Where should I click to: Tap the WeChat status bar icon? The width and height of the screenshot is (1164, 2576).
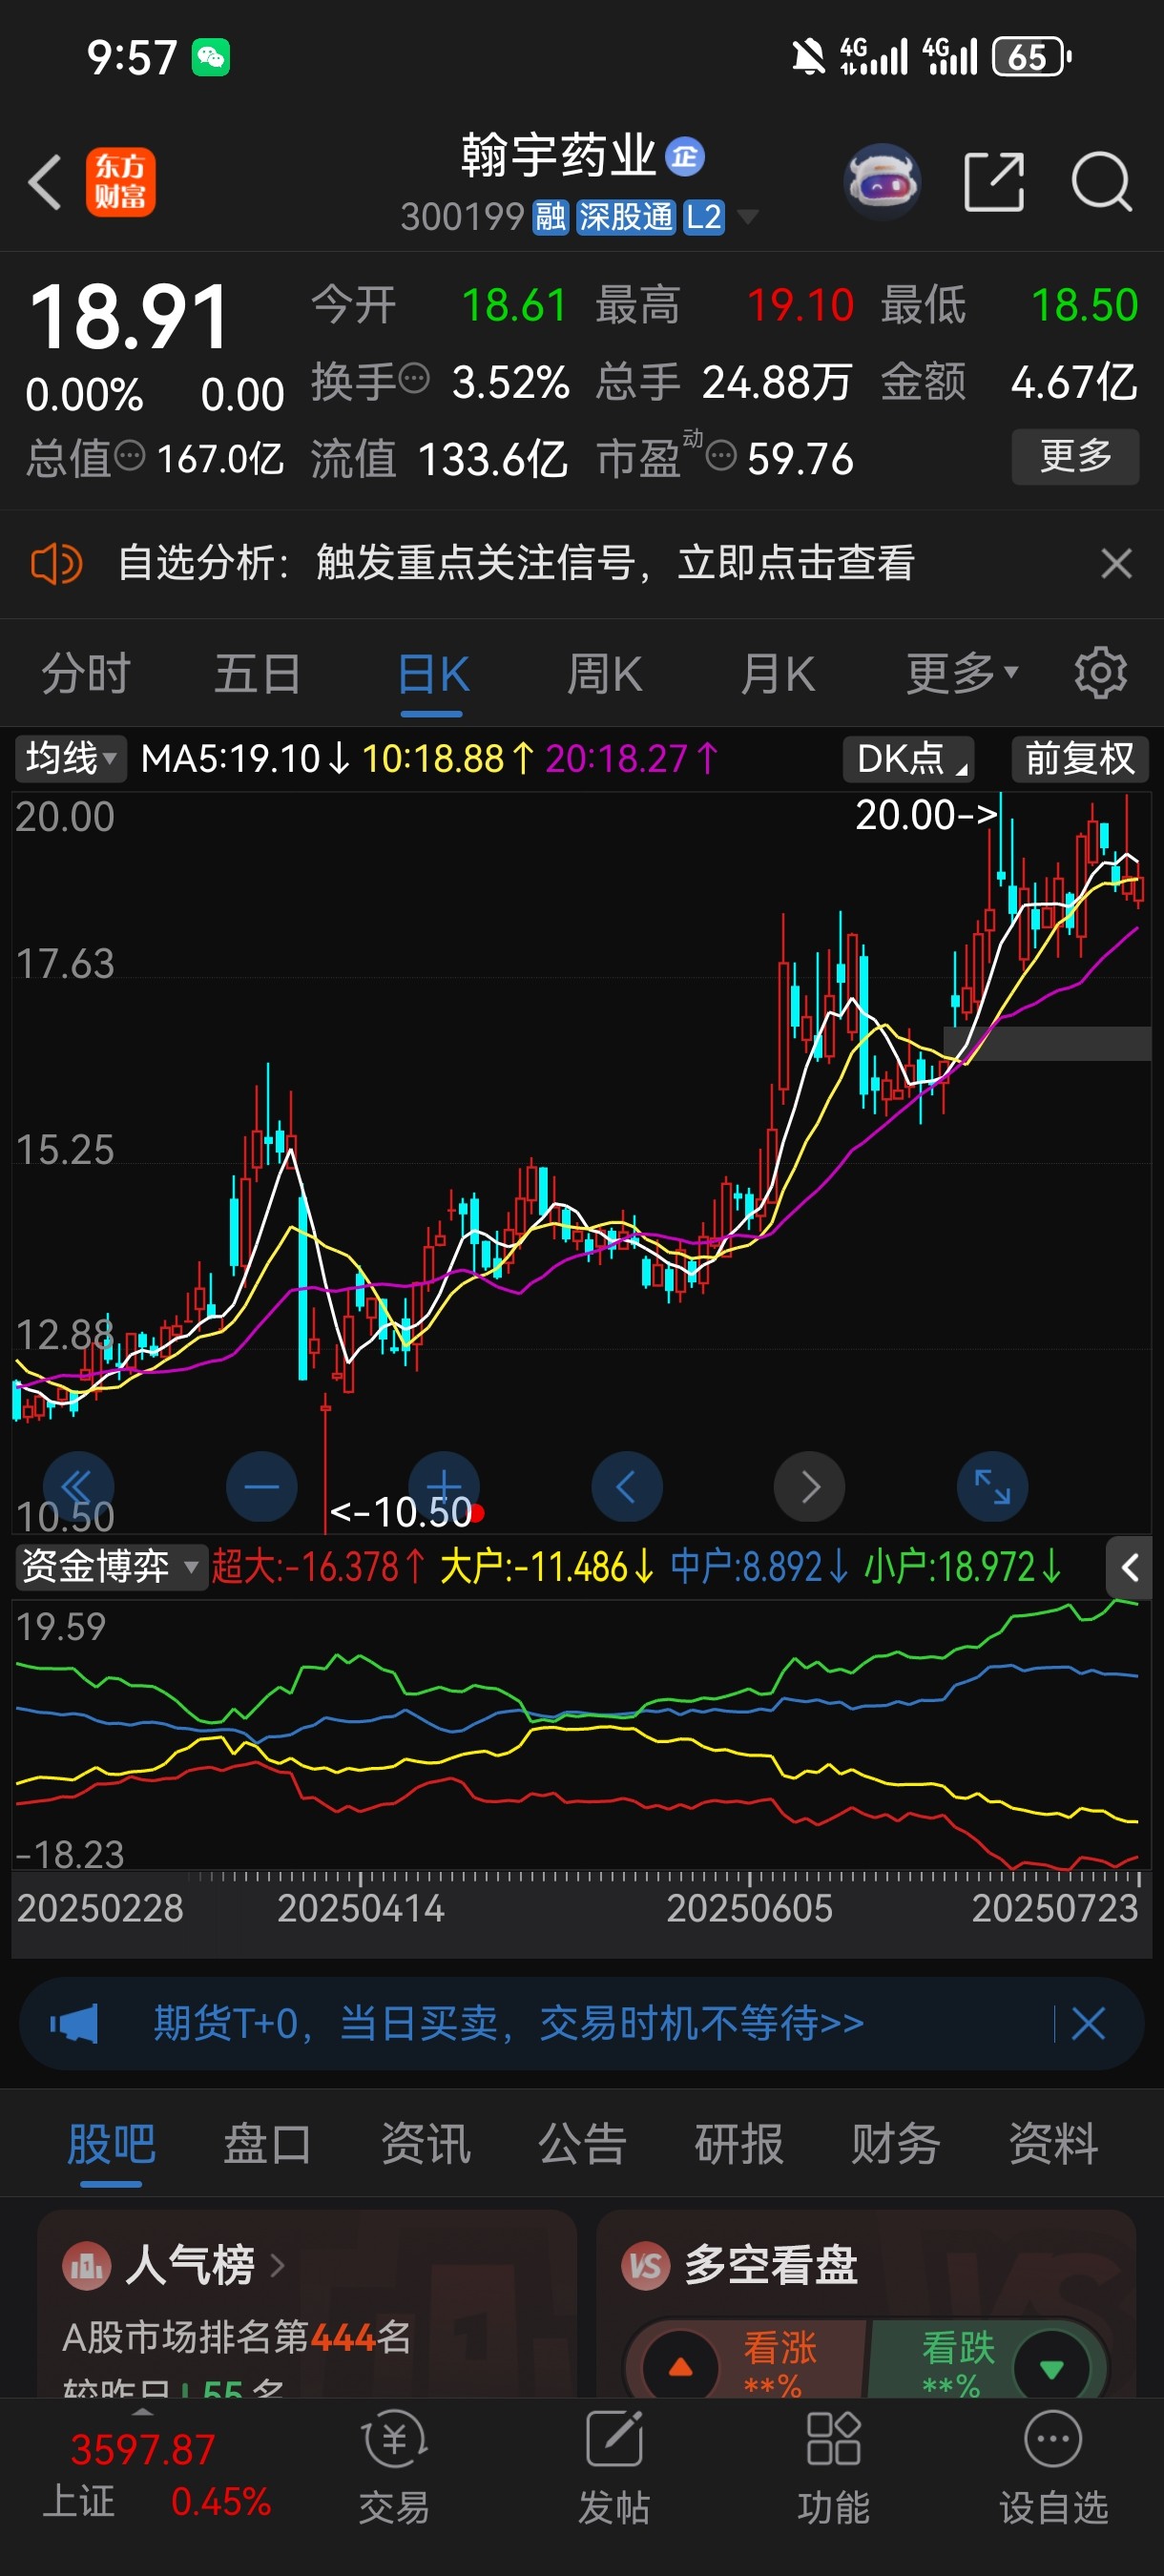point(211,57)
